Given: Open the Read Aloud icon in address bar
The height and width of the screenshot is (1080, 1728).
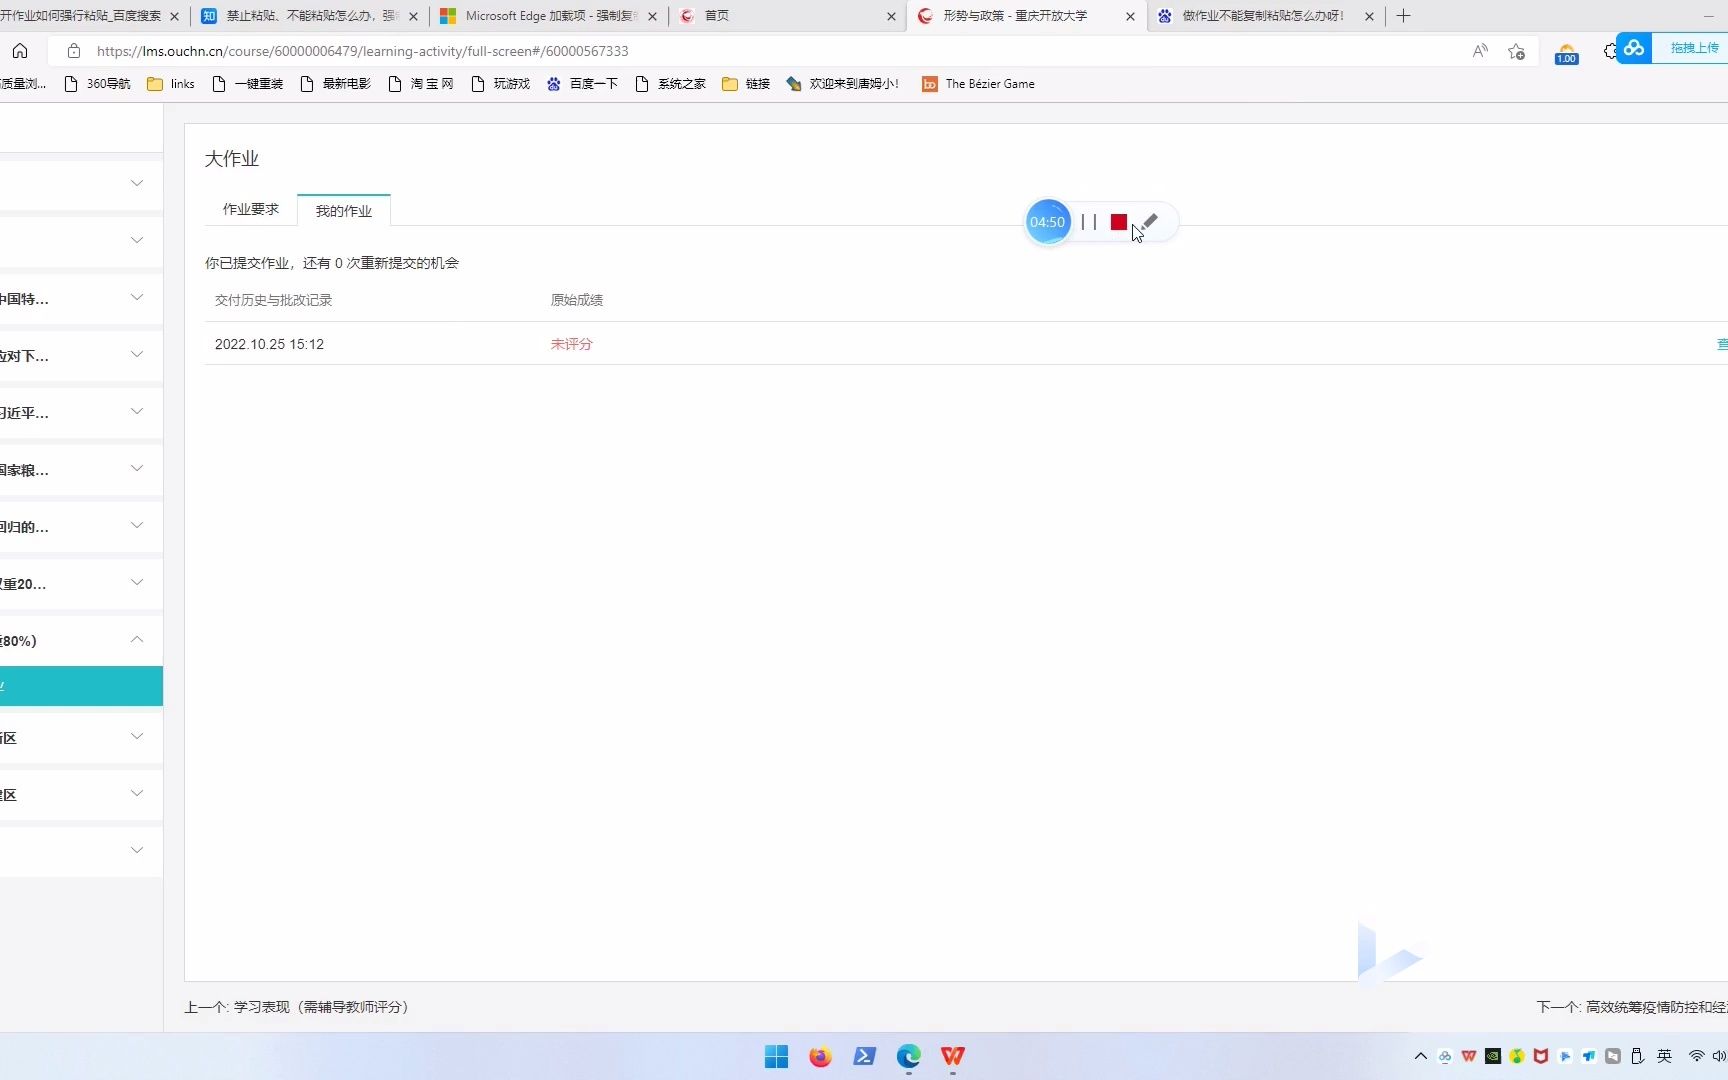Looking at the screenshot, I should click(1480, 51).
